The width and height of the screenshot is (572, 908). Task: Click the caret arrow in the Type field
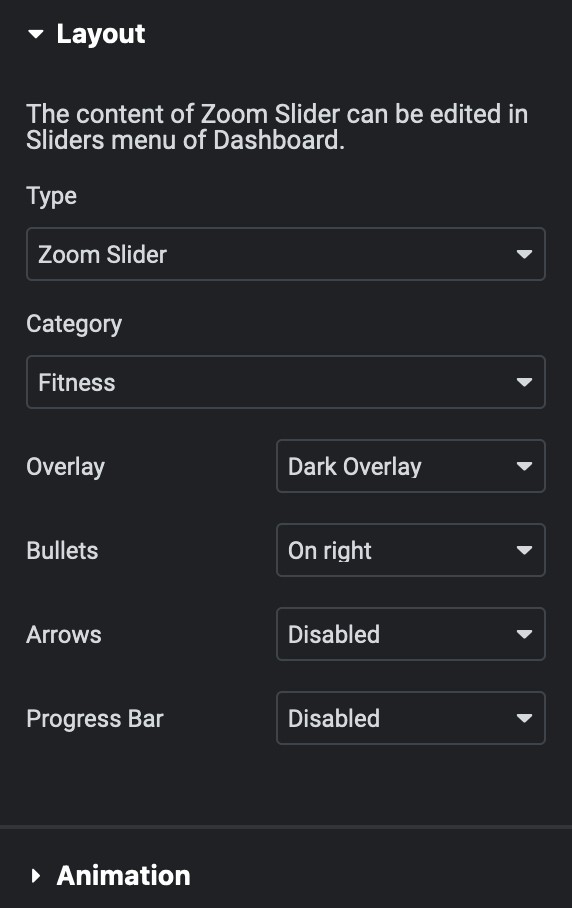tap(525, 254)
